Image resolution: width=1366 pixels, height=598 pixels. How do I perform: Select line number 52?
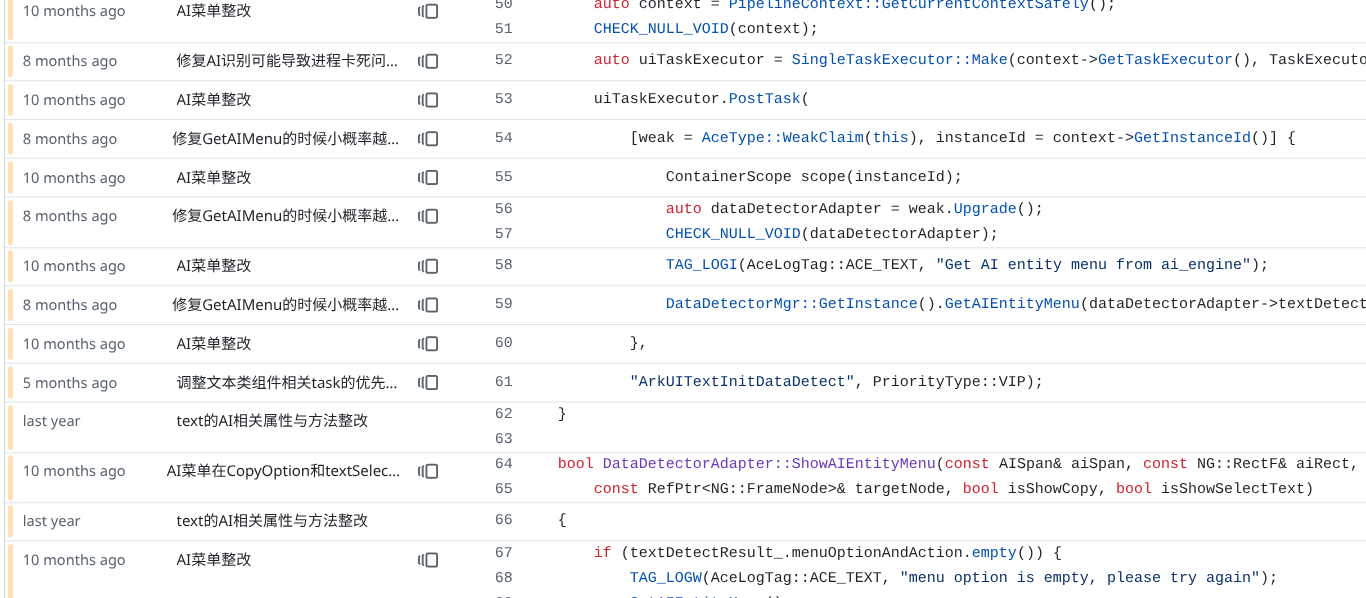(504, 60)
